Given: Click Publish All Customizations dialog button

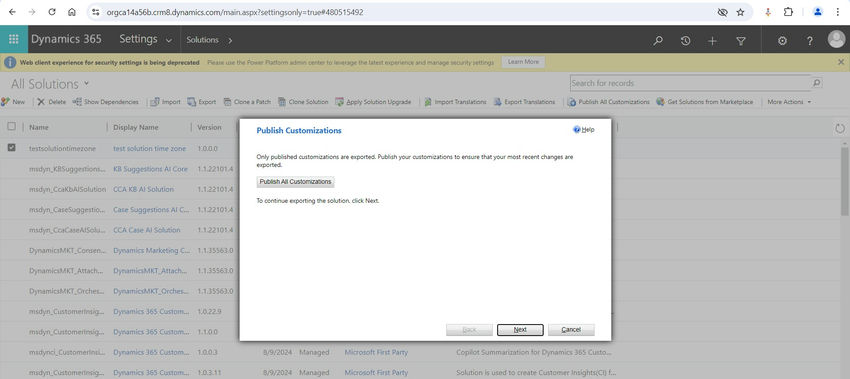Looking at the screenshot, I should coord(295,182).
